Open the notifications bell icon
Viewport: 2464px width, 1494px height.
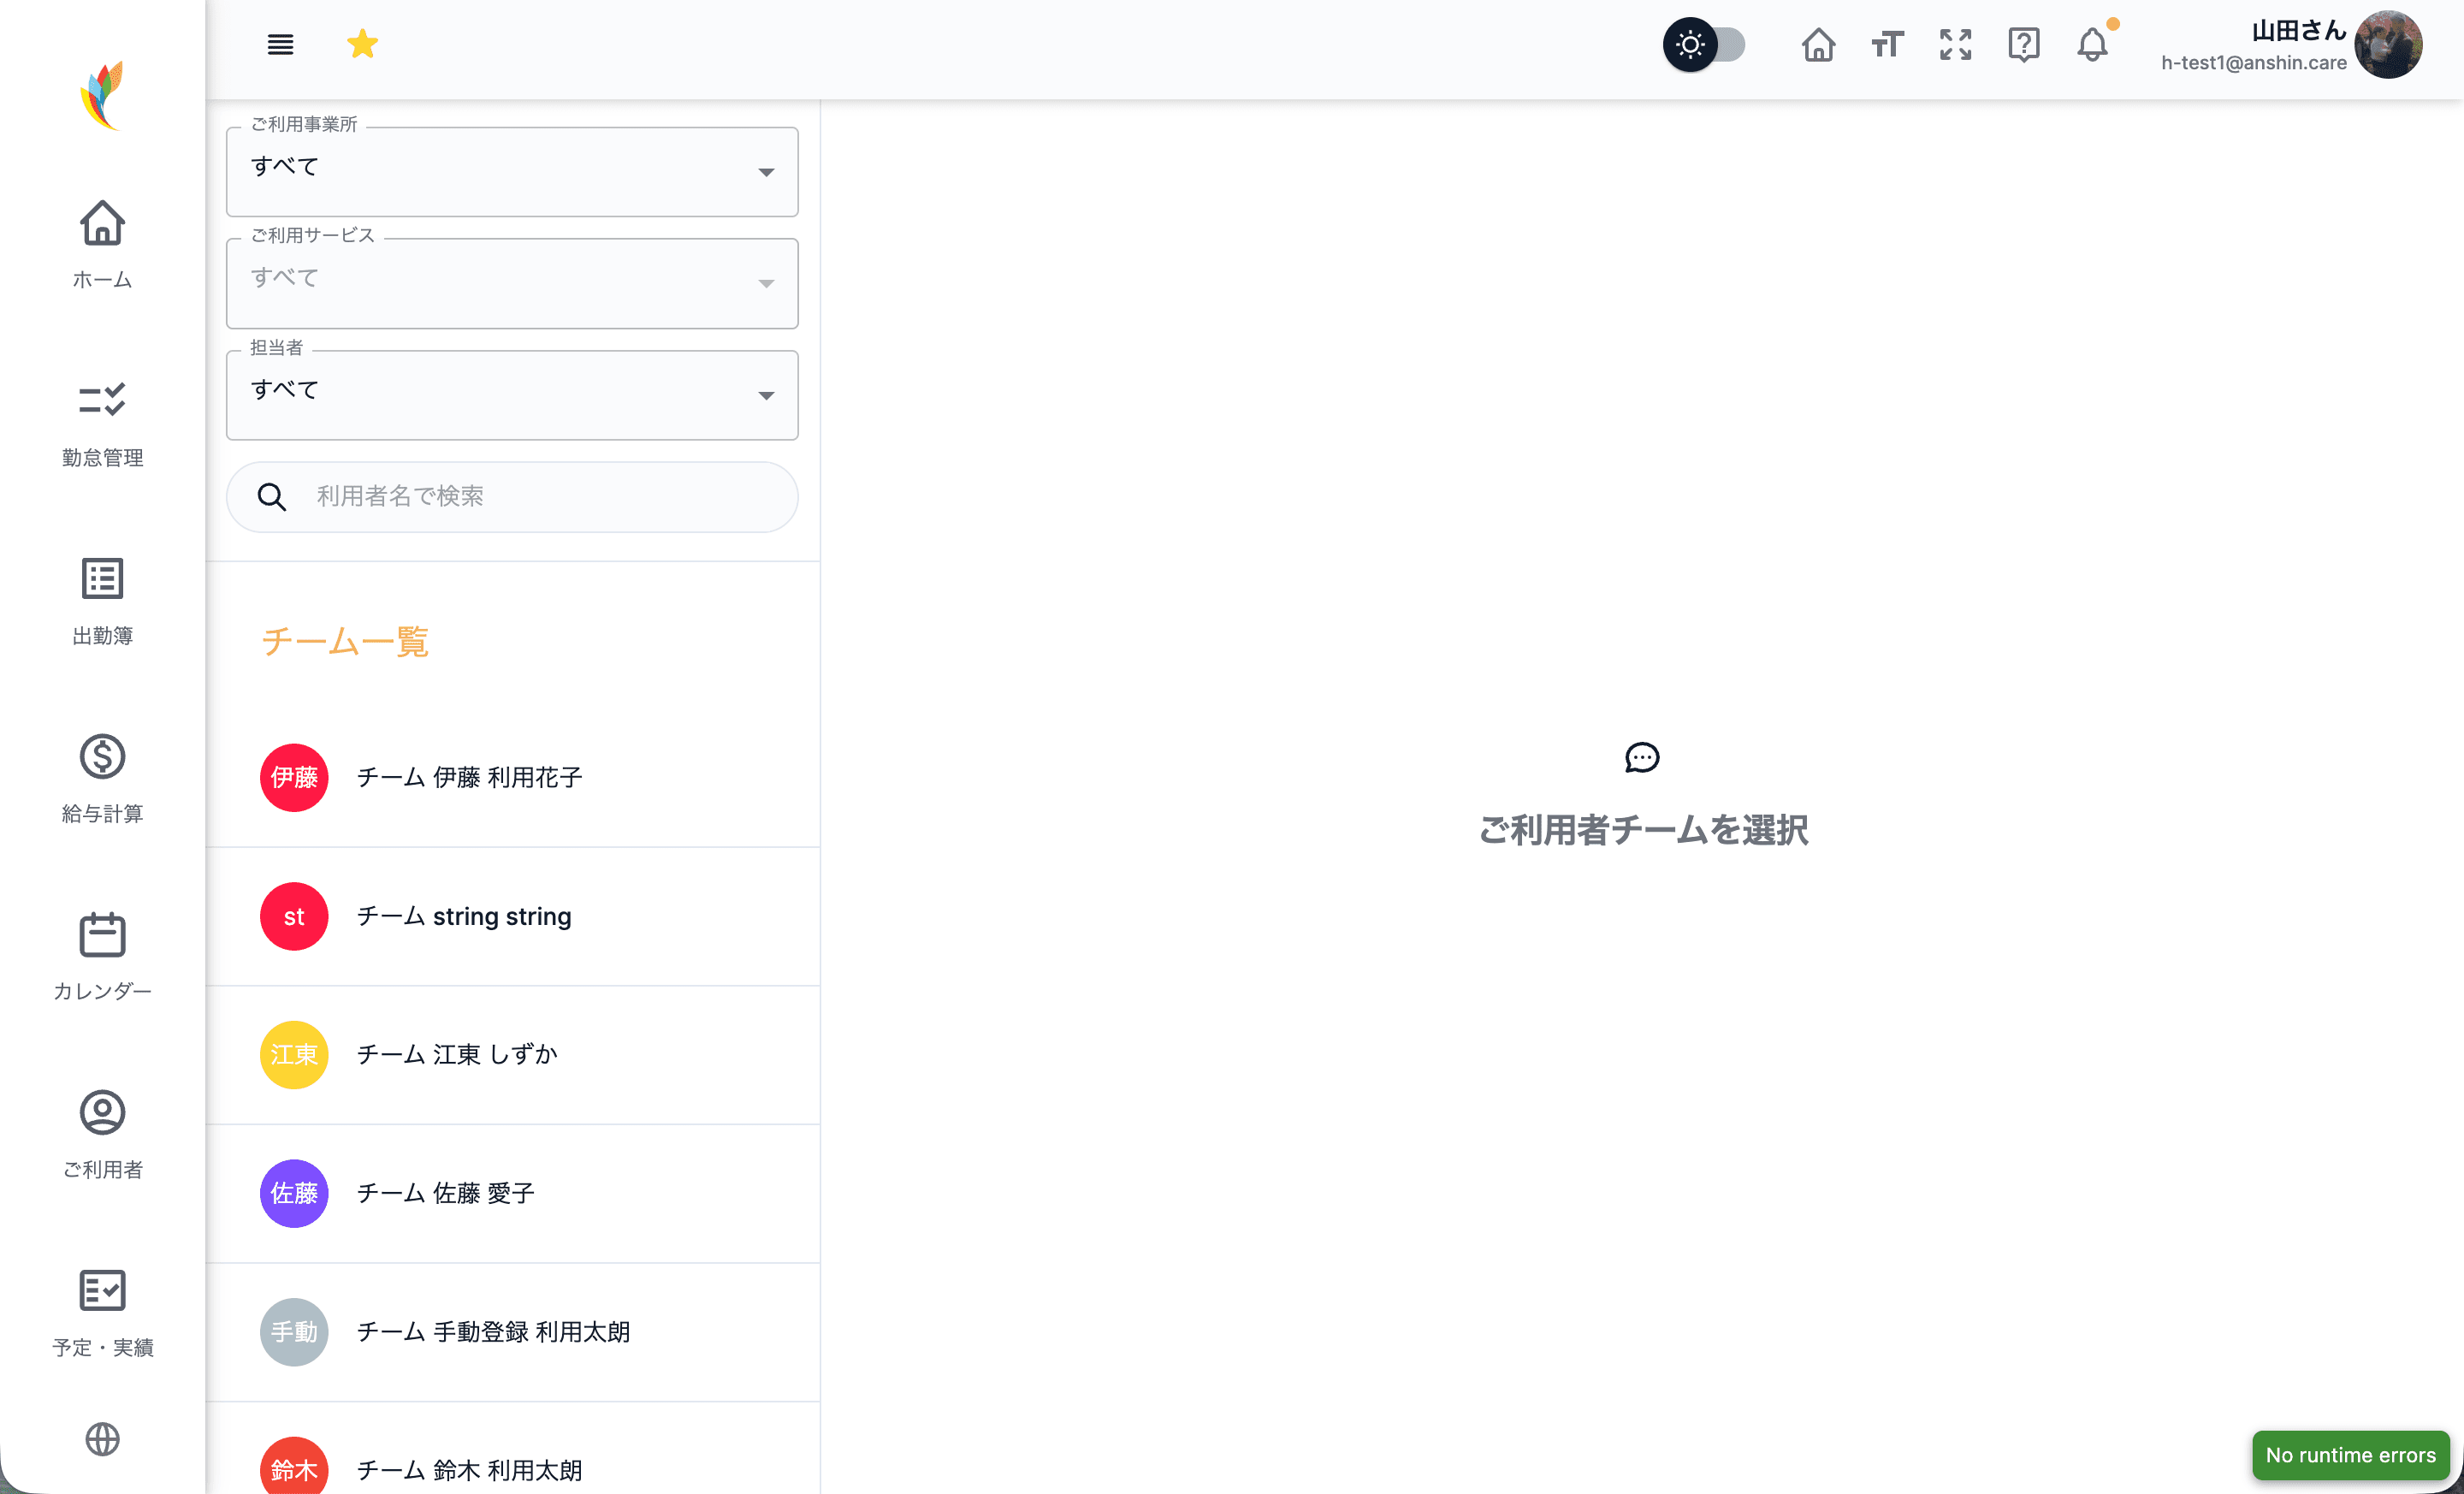click(x=2092, y=45)
